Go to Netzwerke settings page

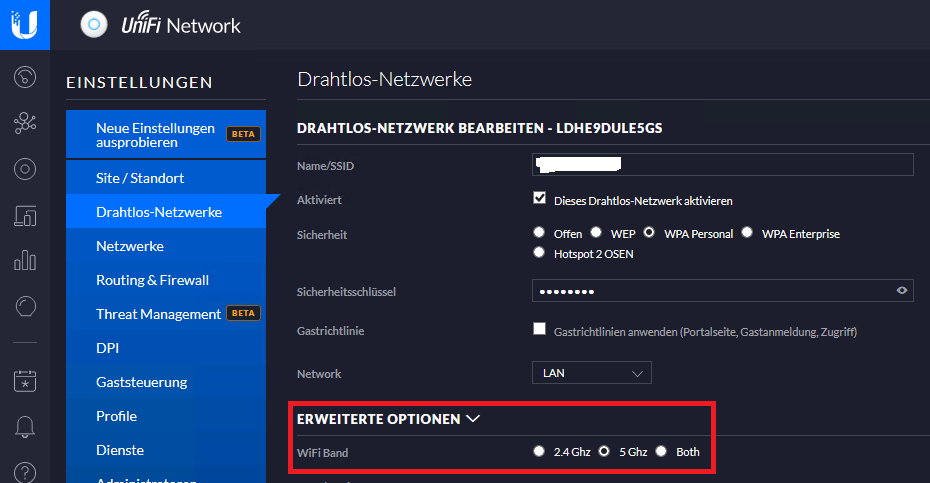[x=130, y=246]
